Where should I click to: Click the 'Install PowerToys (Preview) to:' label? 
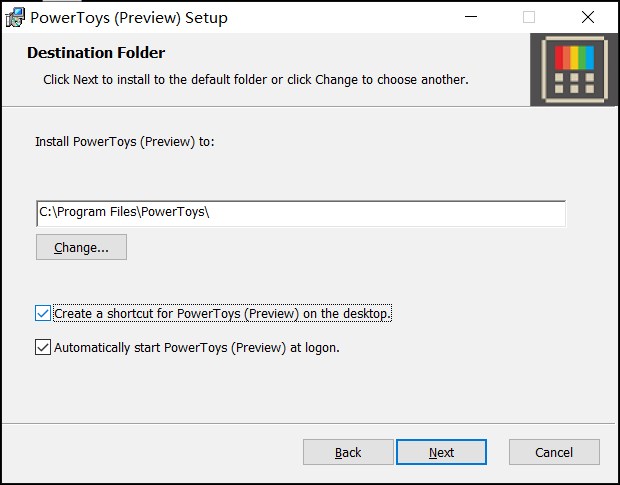pyautogui.click(x=125, y=142)
